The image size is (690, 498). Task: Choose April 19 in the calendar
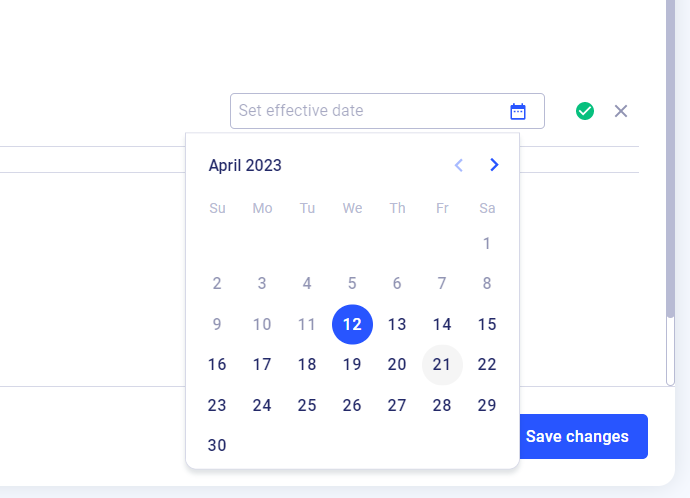coord(352,365)
